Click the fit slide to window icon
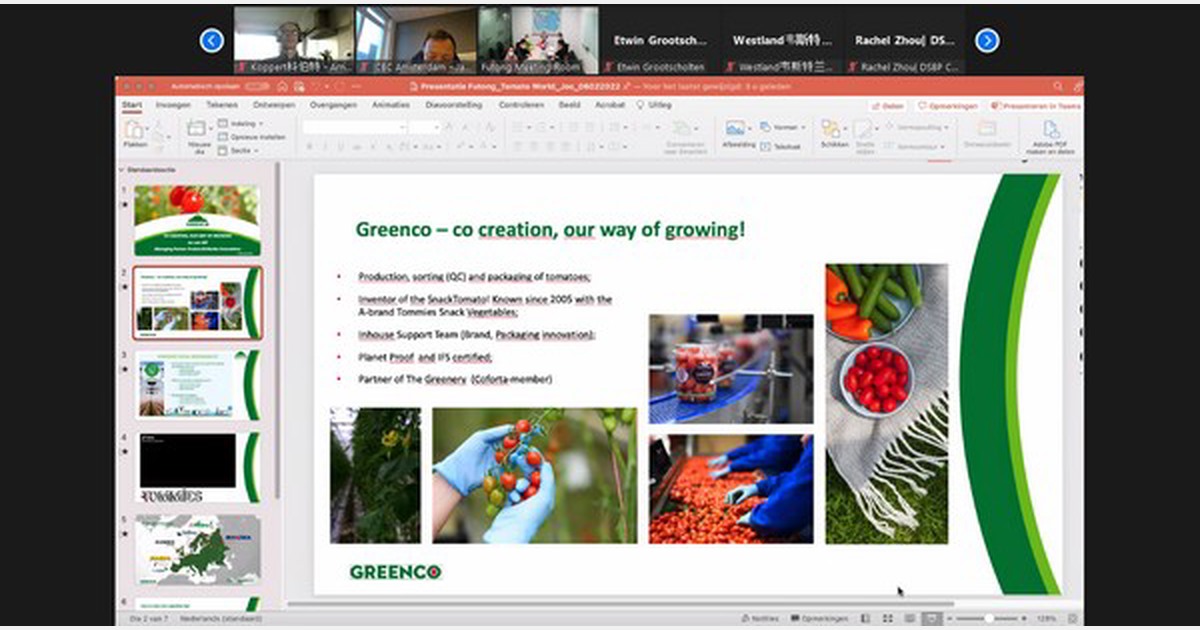 pyautogui.click(x=1071, y=619)
